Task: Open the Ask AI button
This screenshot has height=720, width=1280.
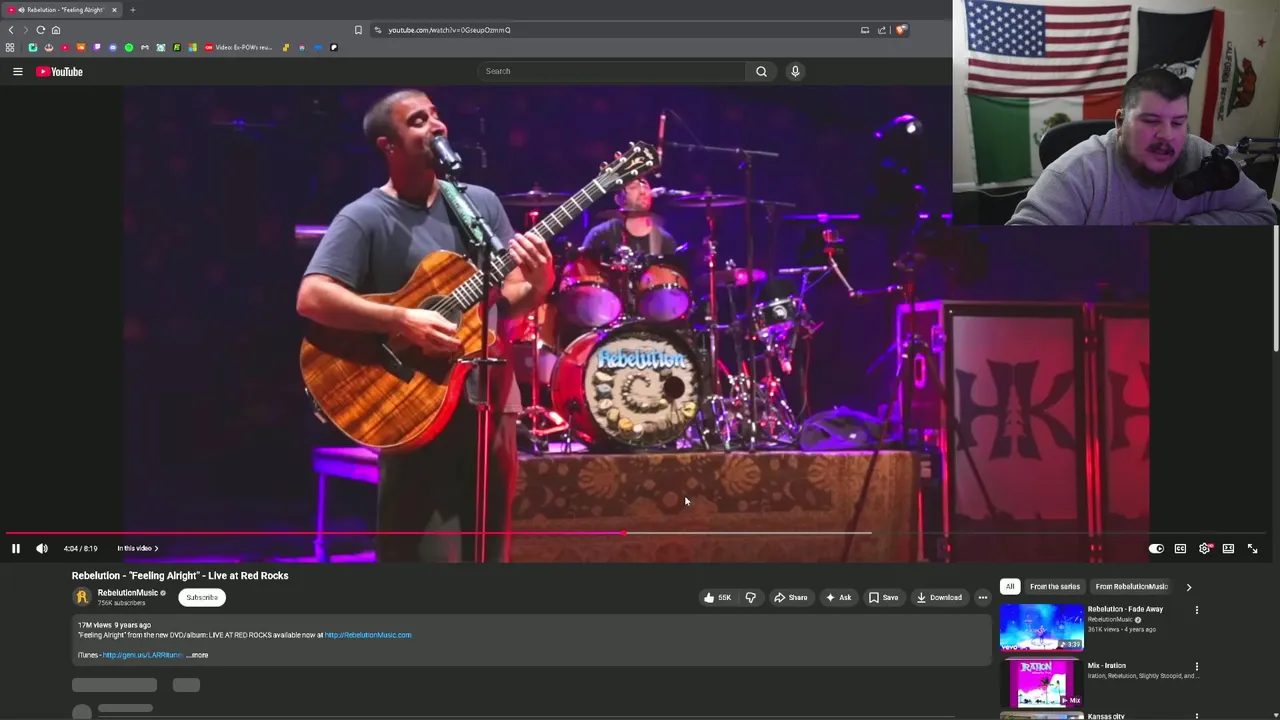Action: click(x=838, y=597)
